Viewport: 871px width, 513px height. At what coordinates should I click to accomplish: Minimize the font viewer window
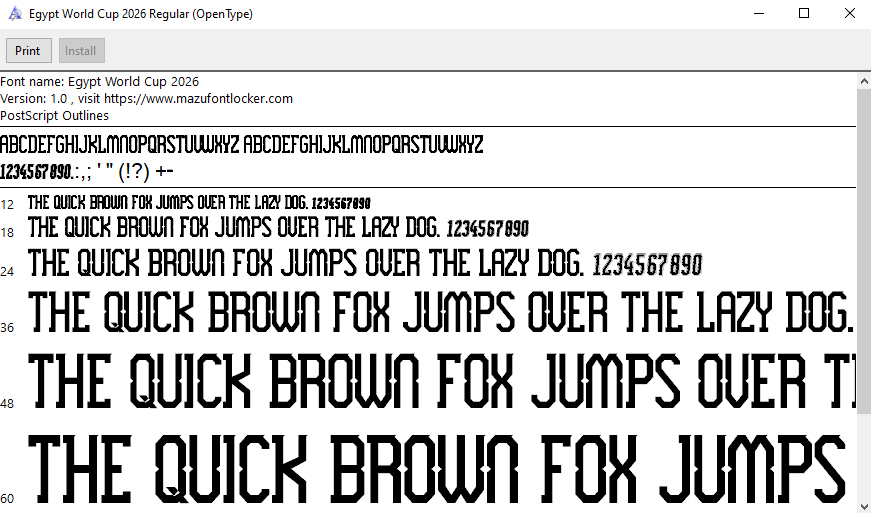(758, 14)
